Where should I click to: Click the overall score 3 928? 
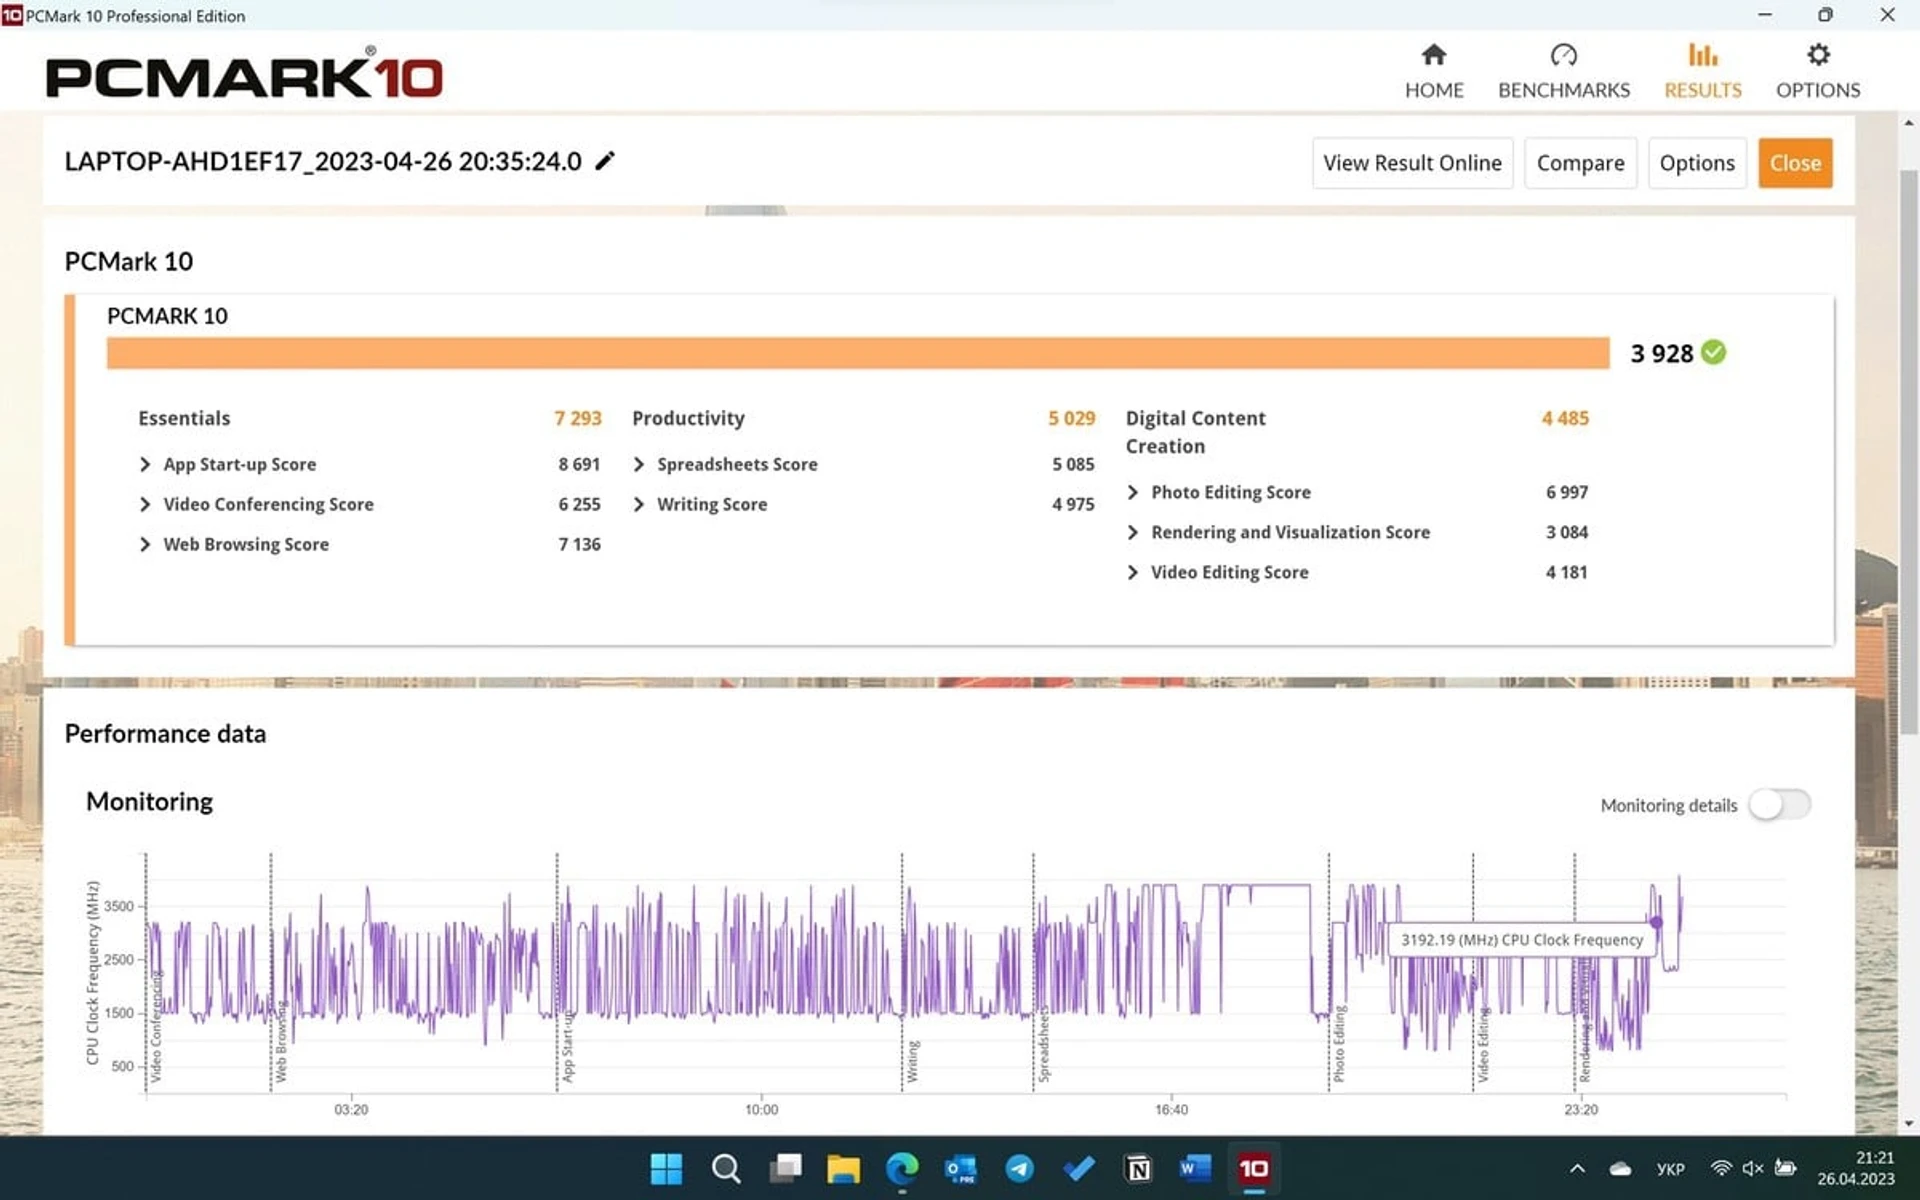pyautogui.click(x=1661, y=353)
